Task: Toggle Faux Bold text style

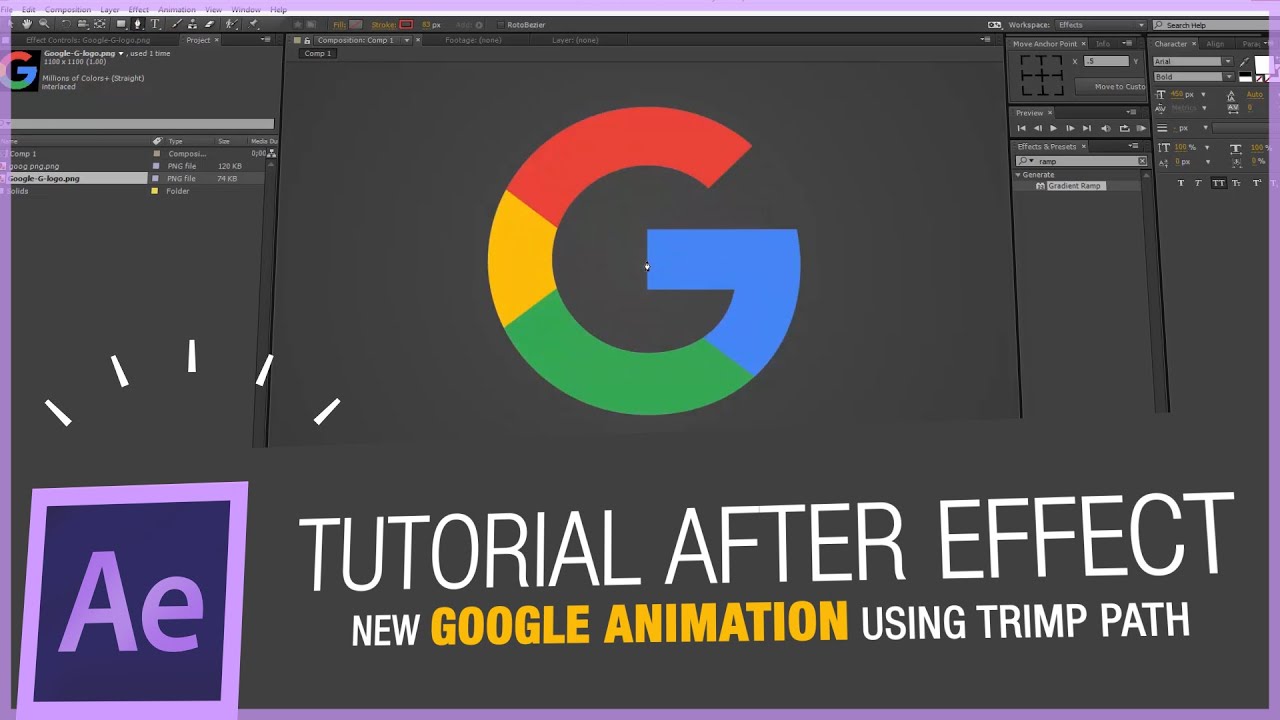Action: point(1181,183)
